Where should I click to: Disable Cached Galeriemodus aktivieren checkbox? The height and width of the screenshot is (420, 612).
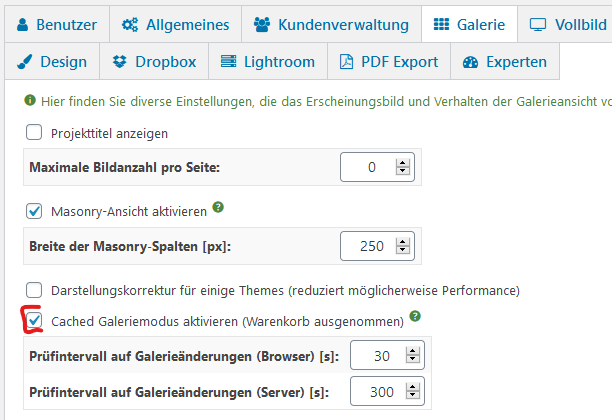(x=34, y=321)
